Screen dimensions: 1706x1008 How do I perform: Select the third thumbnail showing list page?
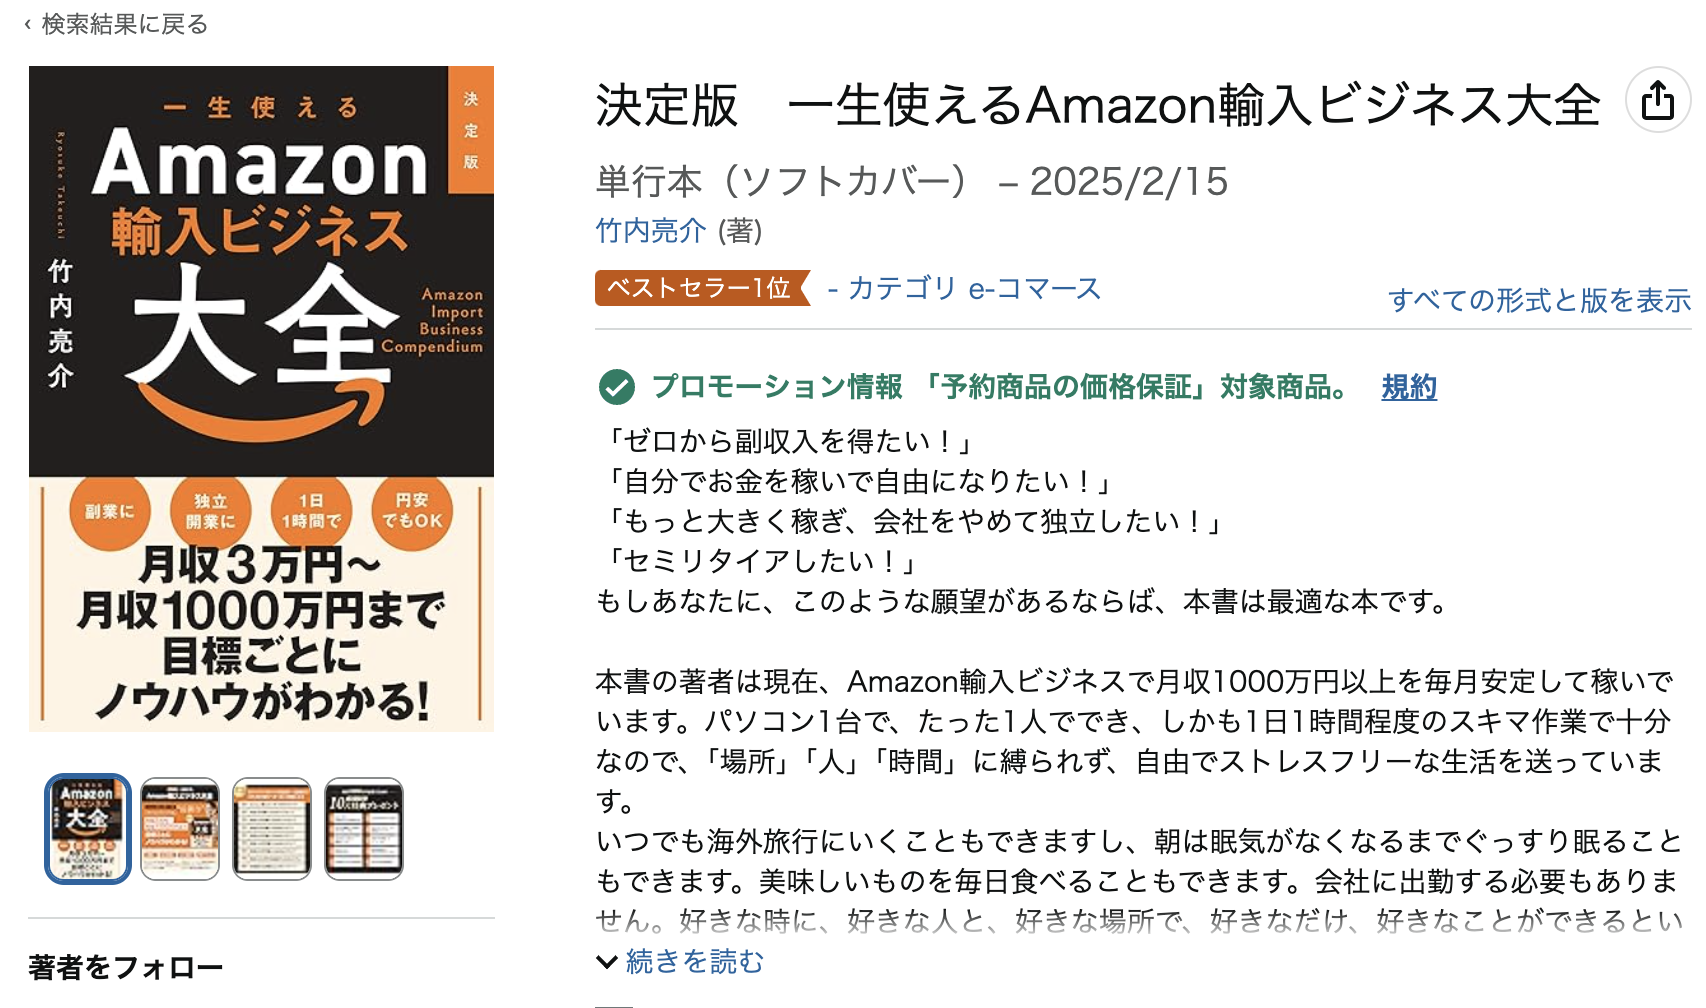click(272, 829)
